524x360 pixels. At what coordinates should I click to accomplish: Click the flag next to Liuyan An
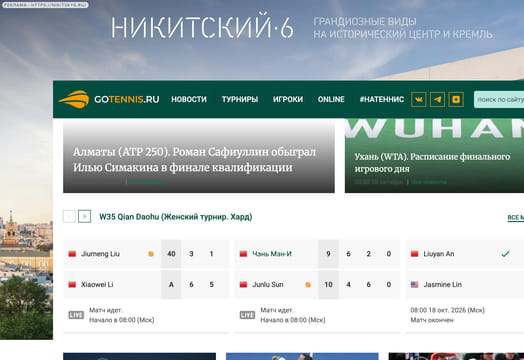414,254
